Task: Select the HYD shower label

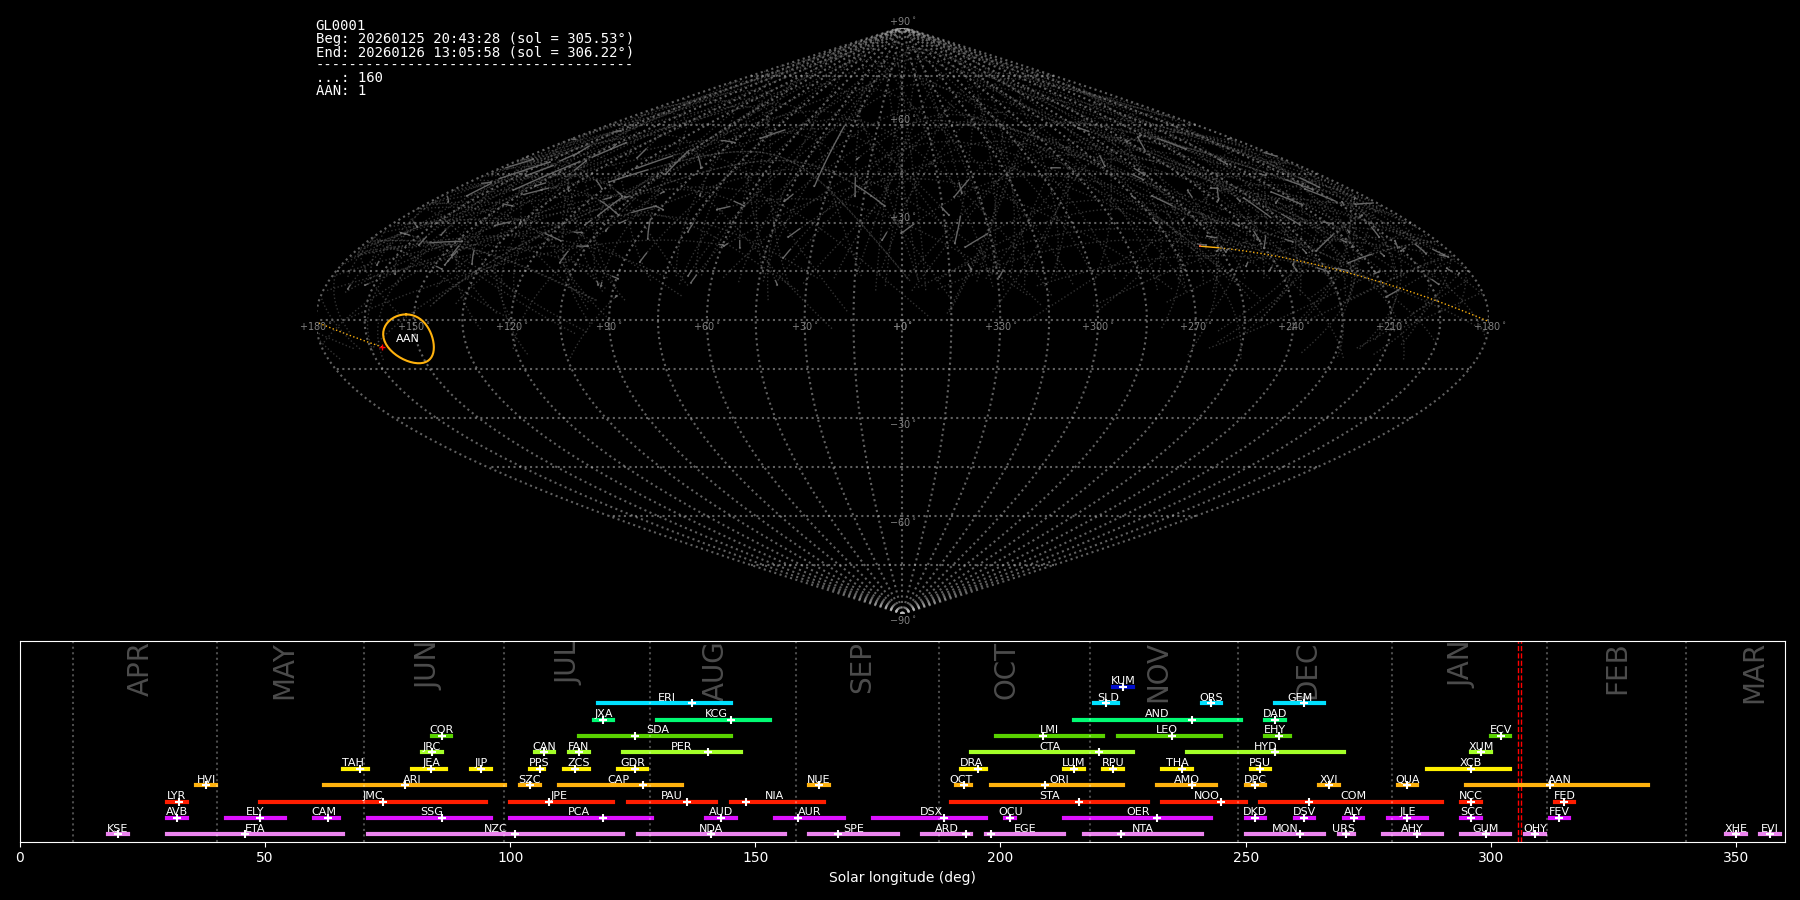Action: [x=1265, y=747]
